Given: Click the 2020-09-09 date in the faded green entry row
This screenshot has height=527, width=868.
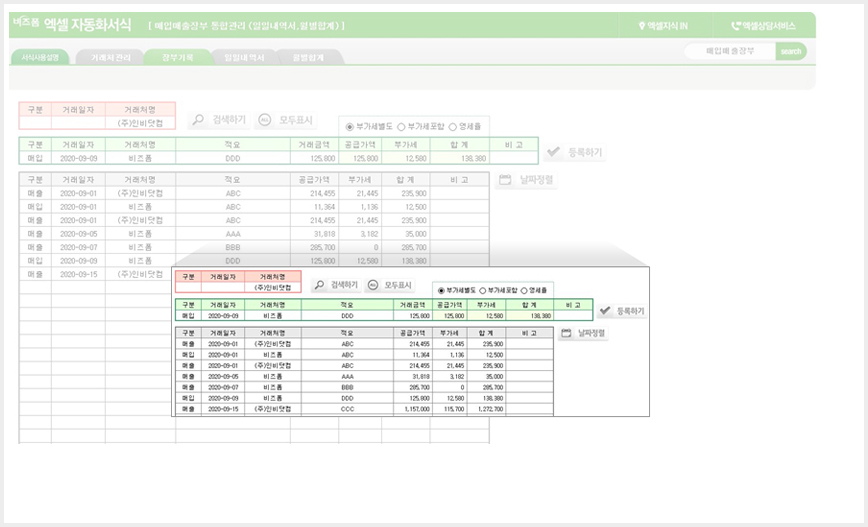Looking at the screenshot, I should click(x=78, y=158).
